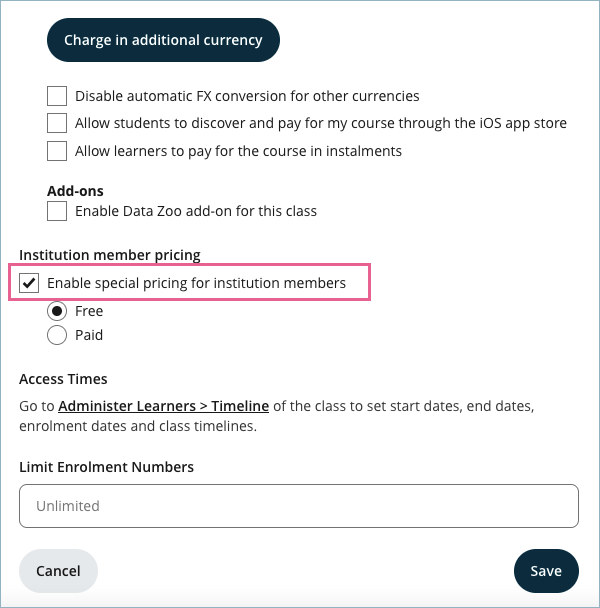Enable iOS app store discovery checkbox
Screen dimensions: 600x608
click(57, 124)
